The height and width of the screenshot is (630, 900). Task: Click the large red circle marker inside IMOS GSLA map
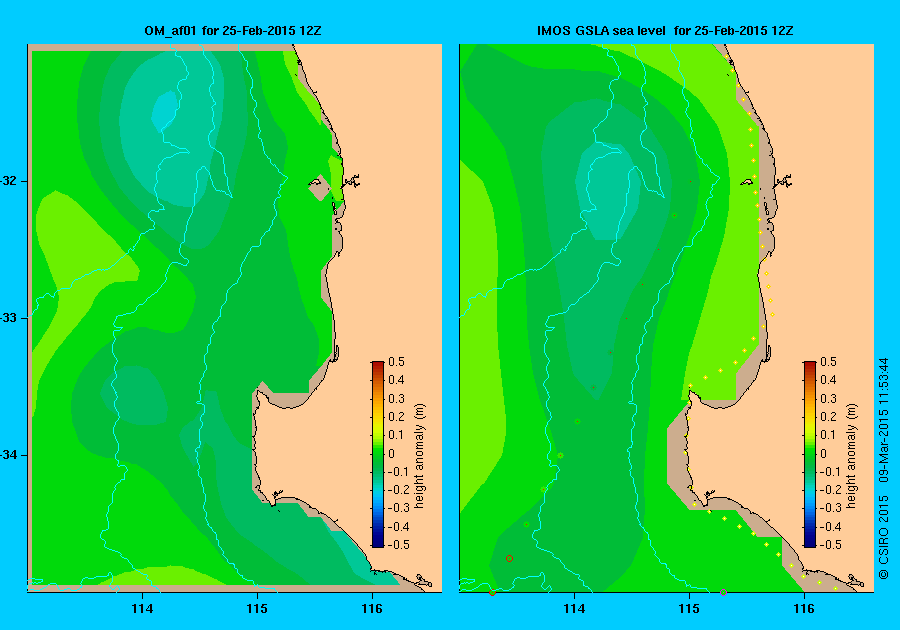[x=509, y=558]
